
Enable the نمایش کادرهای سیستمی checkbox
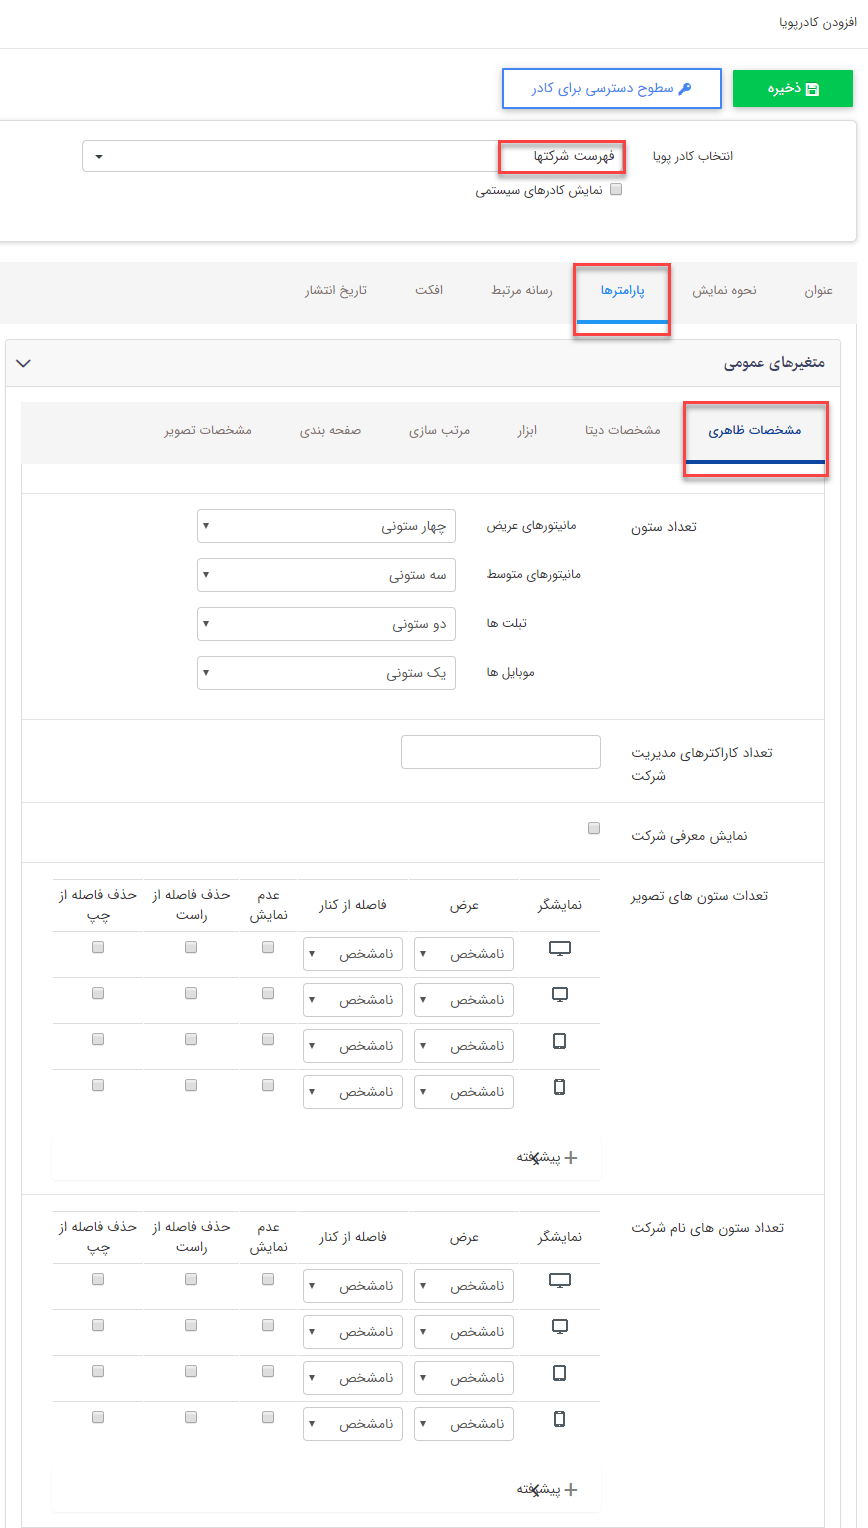(616, 188)
